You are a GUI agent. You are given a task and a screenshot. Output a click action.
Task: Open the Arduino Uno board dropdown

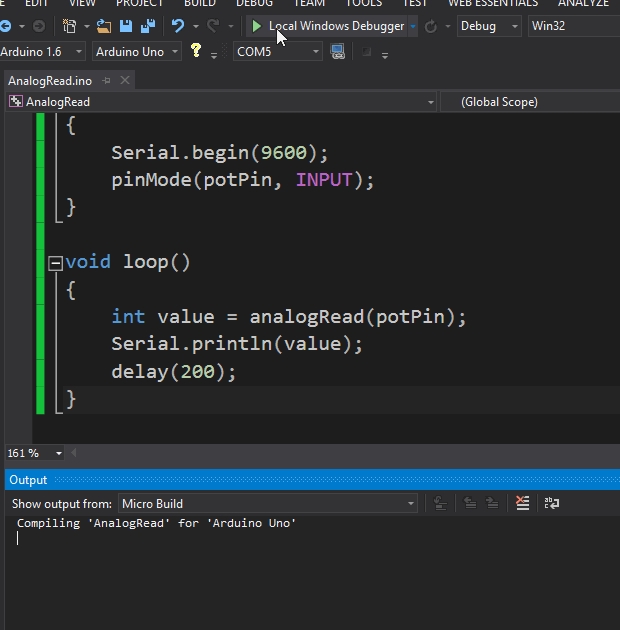[137, 51]
